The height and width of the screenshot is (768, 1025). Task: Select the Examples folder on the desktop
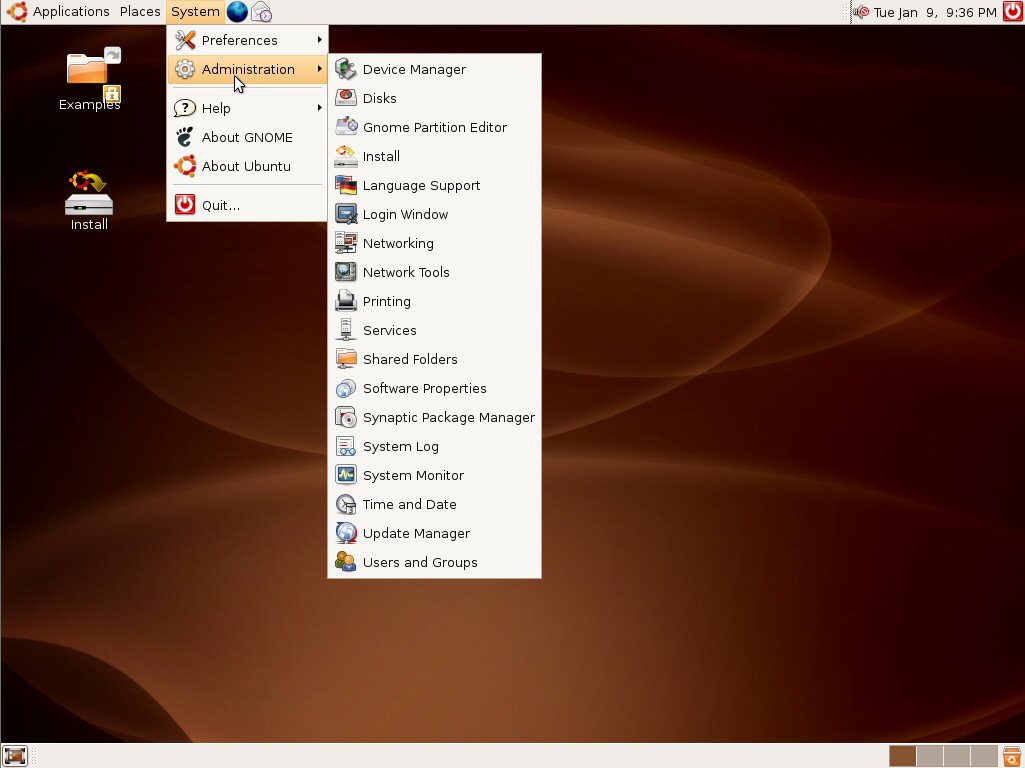90,78
